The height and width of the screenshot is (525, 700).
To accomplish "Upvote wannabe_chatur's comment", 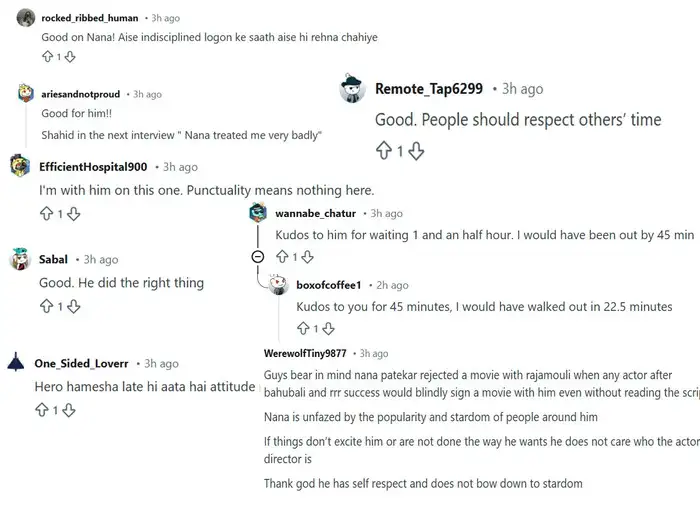I will (x=282, y=258).
